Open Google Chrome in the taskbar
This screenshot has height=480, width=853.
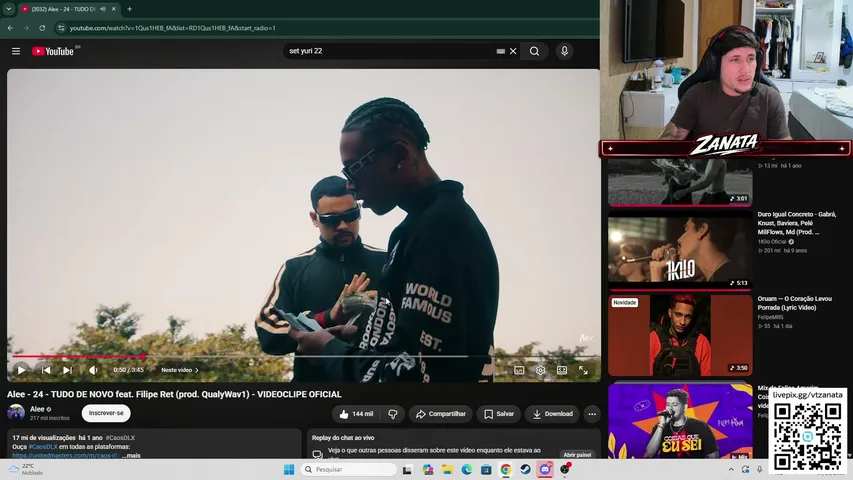506,470
